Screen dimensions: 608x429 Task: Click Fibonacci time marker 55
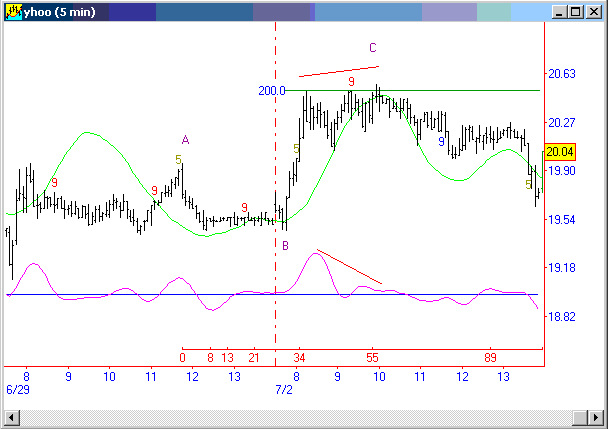click(373, 357)
